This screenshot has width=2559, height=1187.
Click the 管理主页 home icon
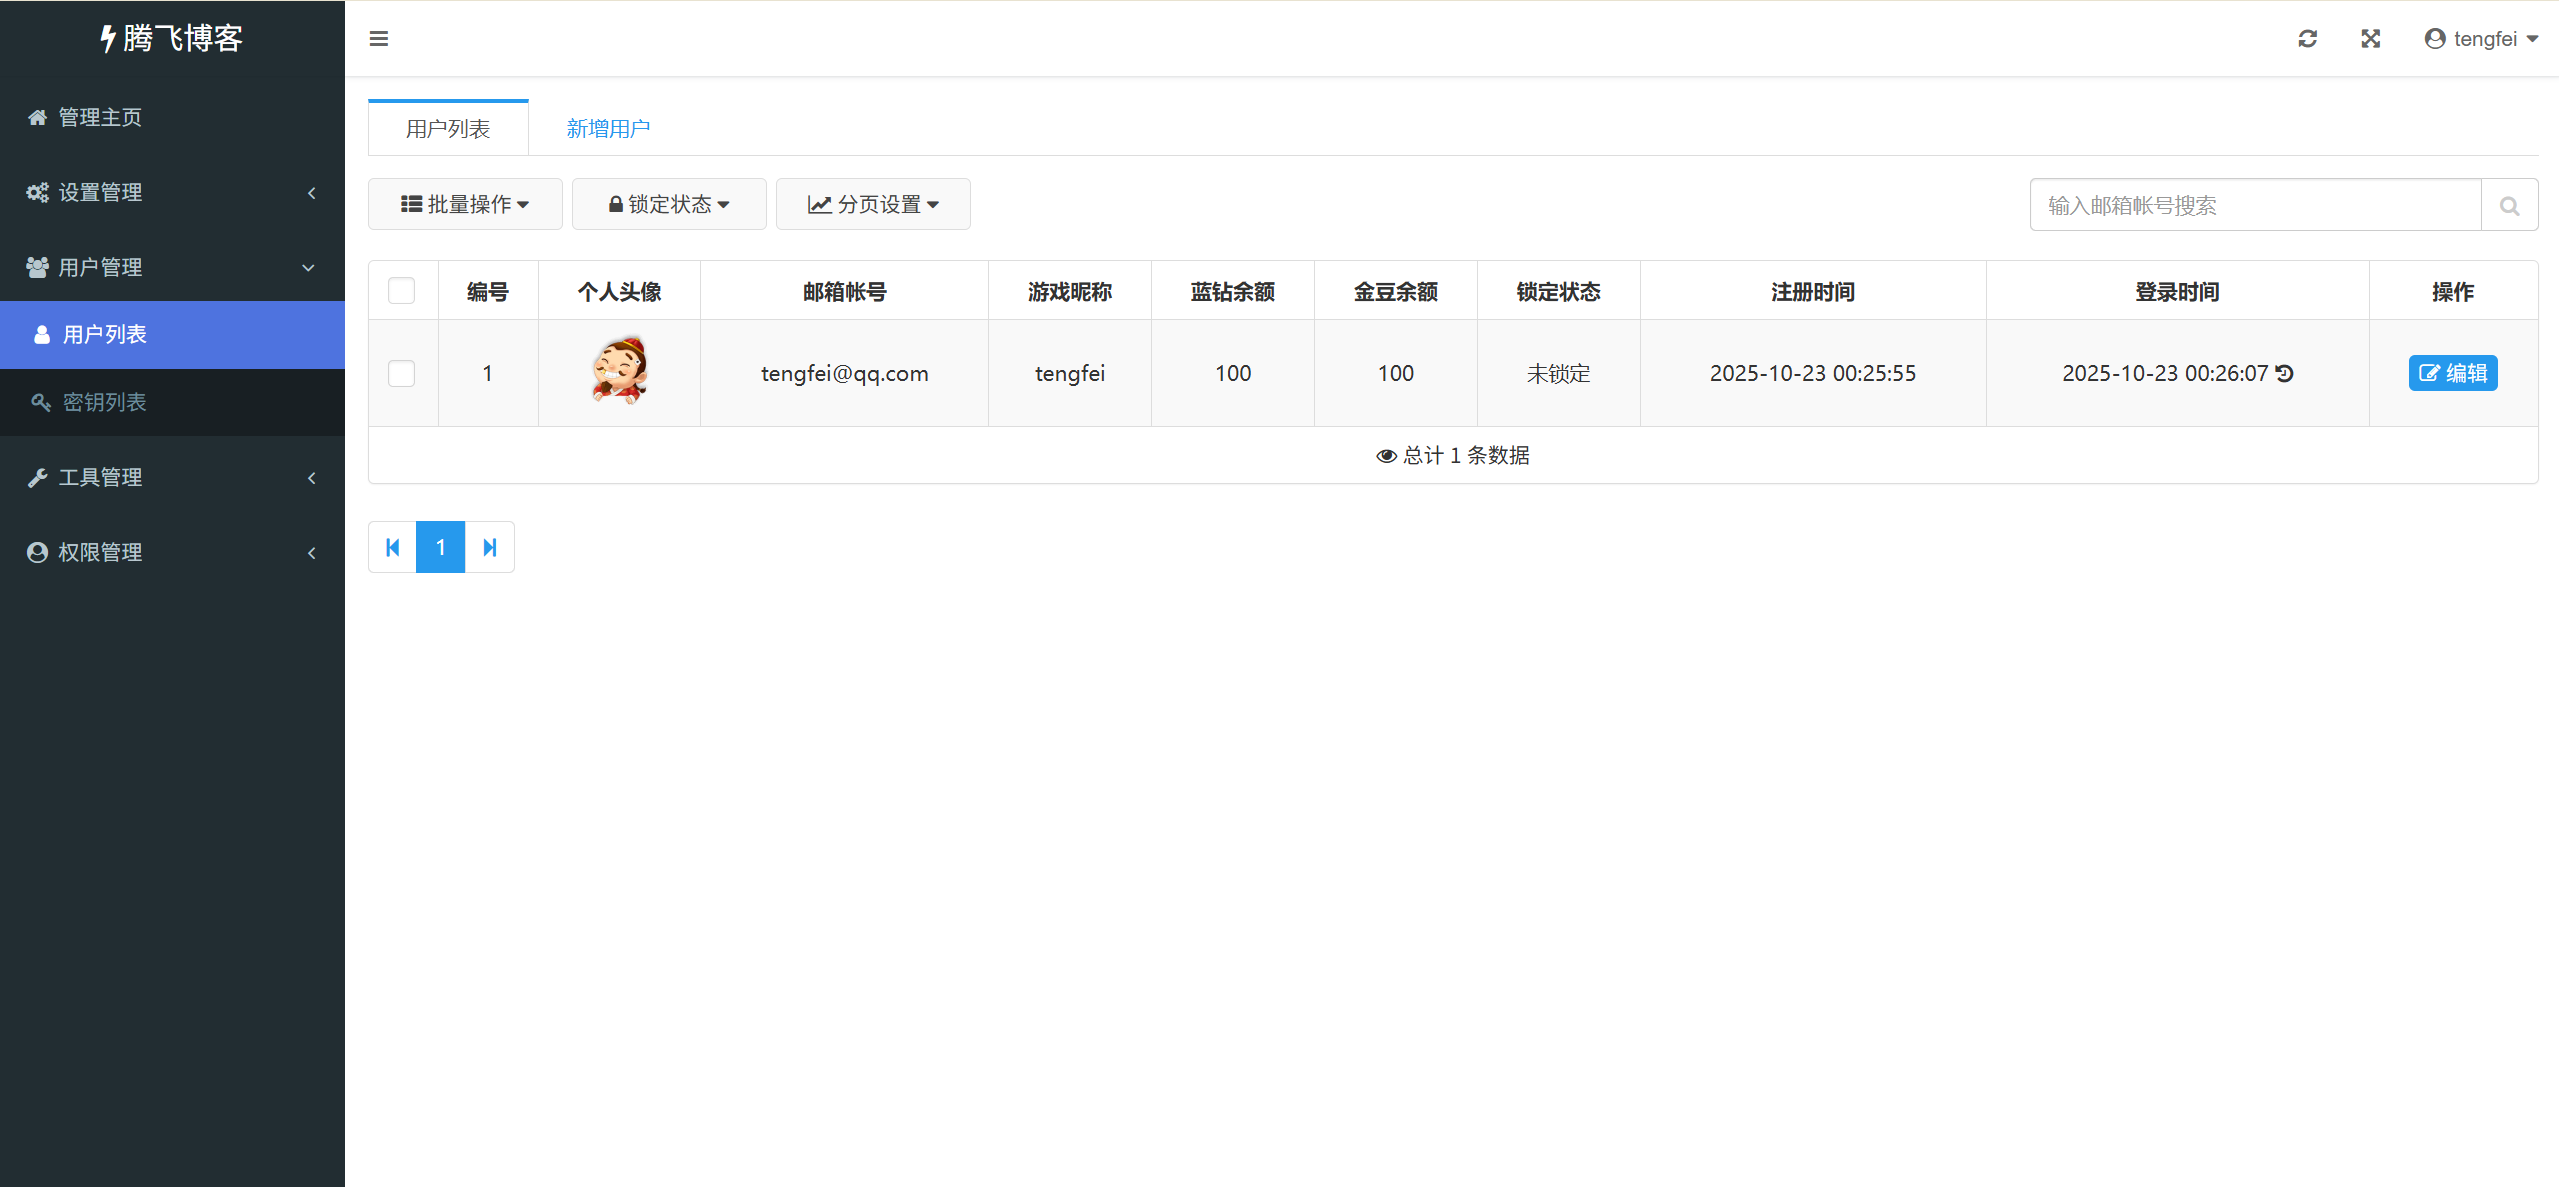37,117
